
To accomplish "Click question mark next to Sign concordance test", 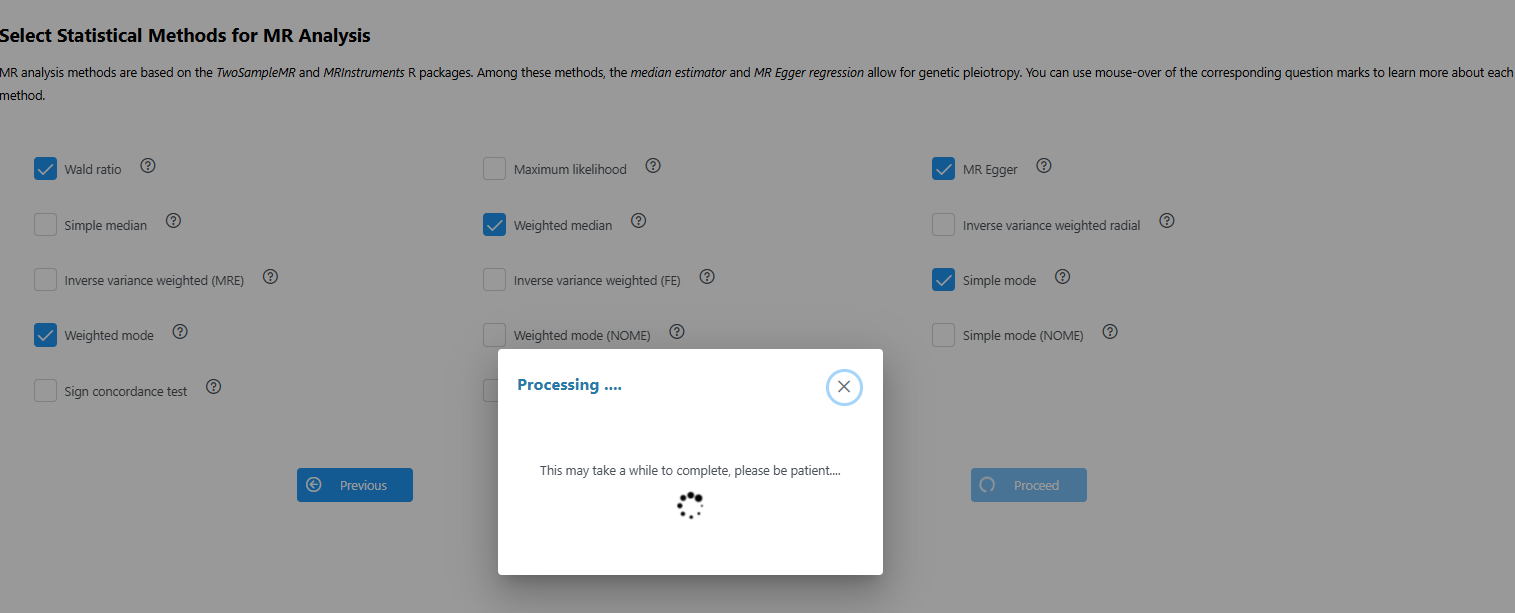I will point(214,387).
